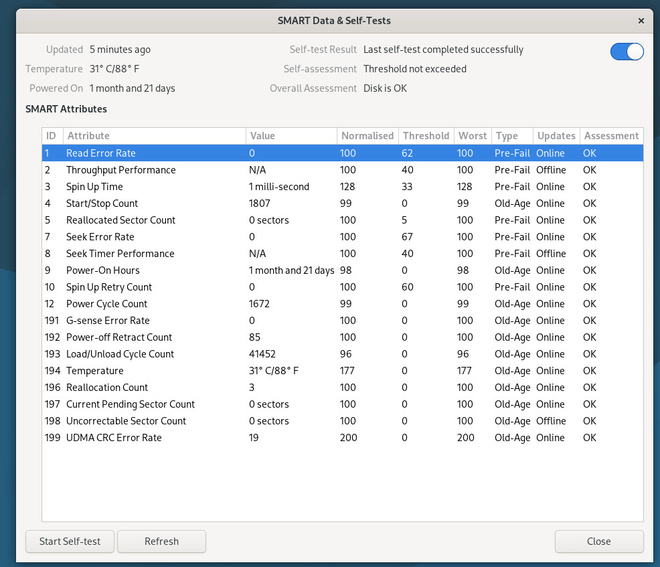Select the Seek Timer Performance row
The height and width of the screenshot is (567, 660).
point(342,254)
